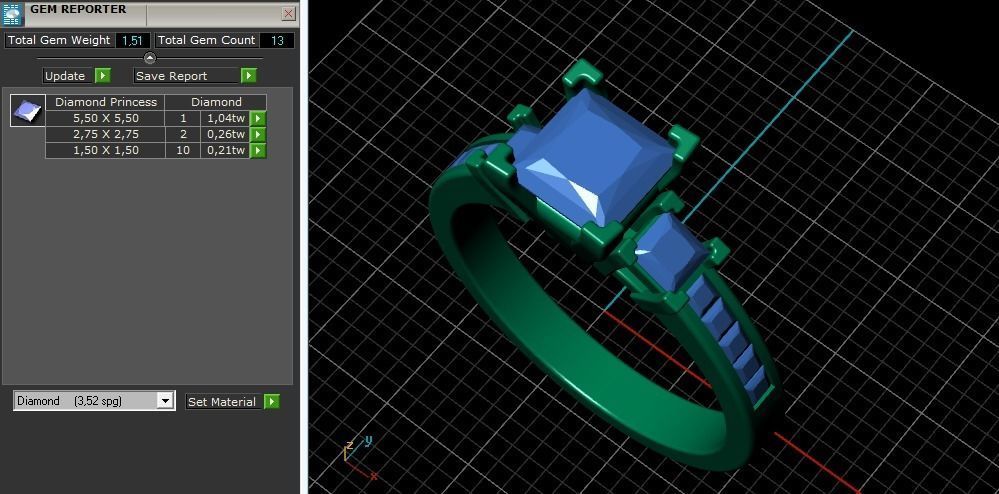Click the smaller blue side stone in viewport
Image resolution: width=999 pixels, height=494 pixels.
(672, 251)
